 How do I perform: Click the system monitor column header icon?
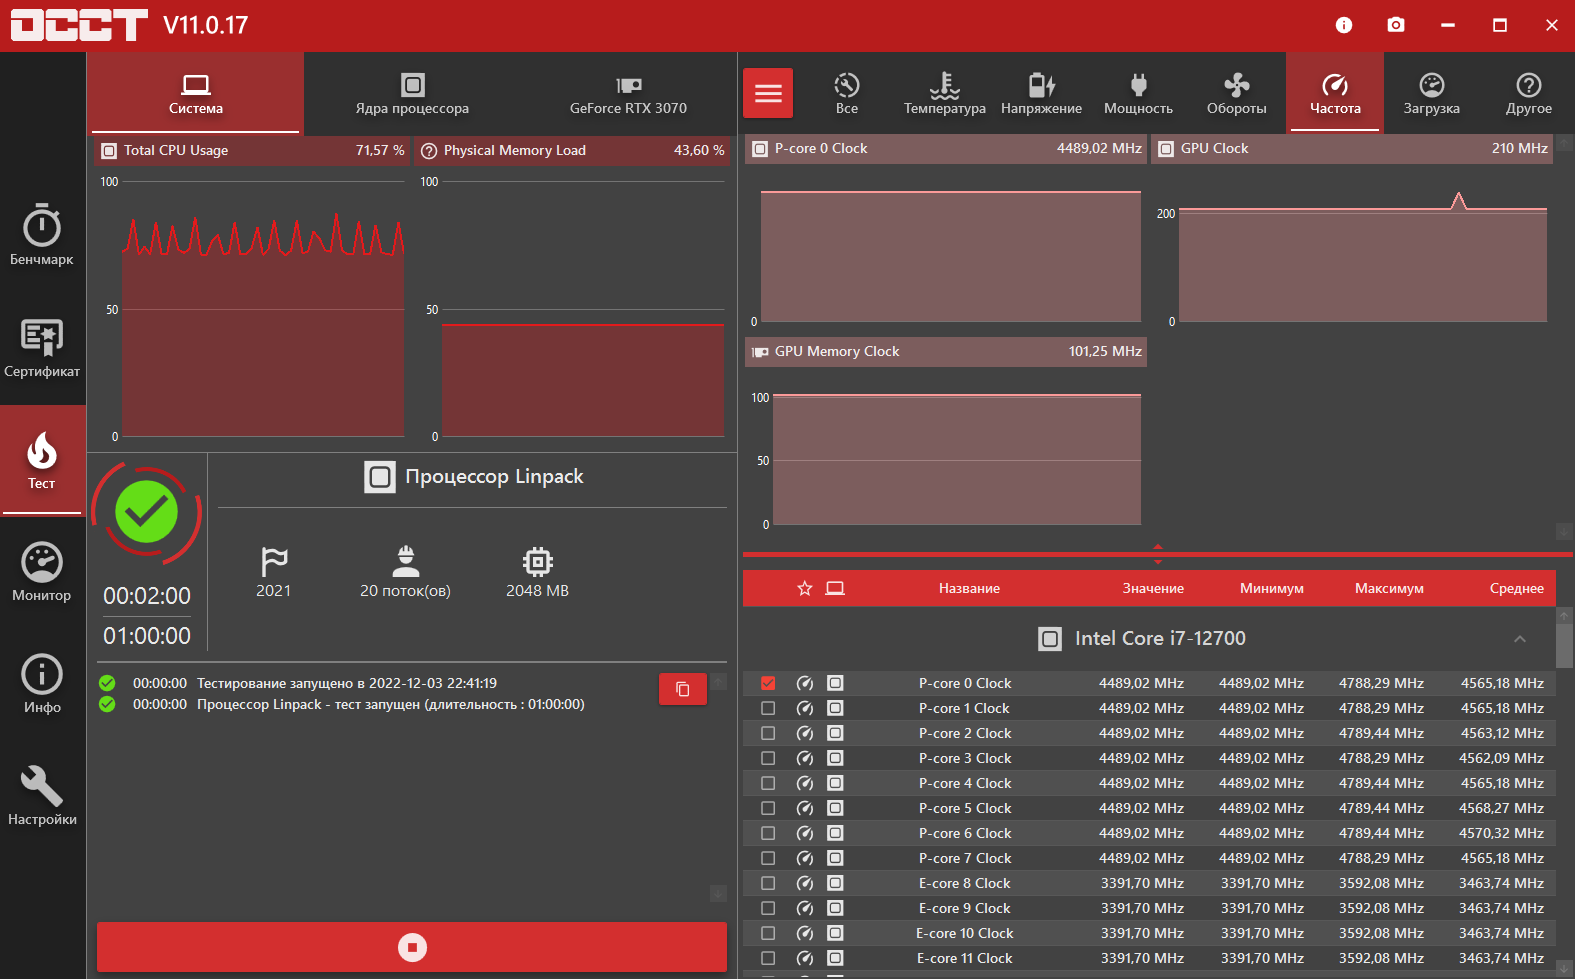coord(835,588)
